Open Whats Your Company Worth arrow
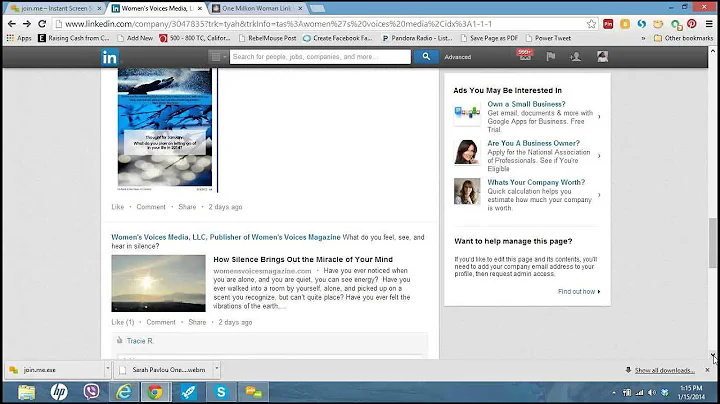The width and height of the screenshot is (720, 404). 599,195
